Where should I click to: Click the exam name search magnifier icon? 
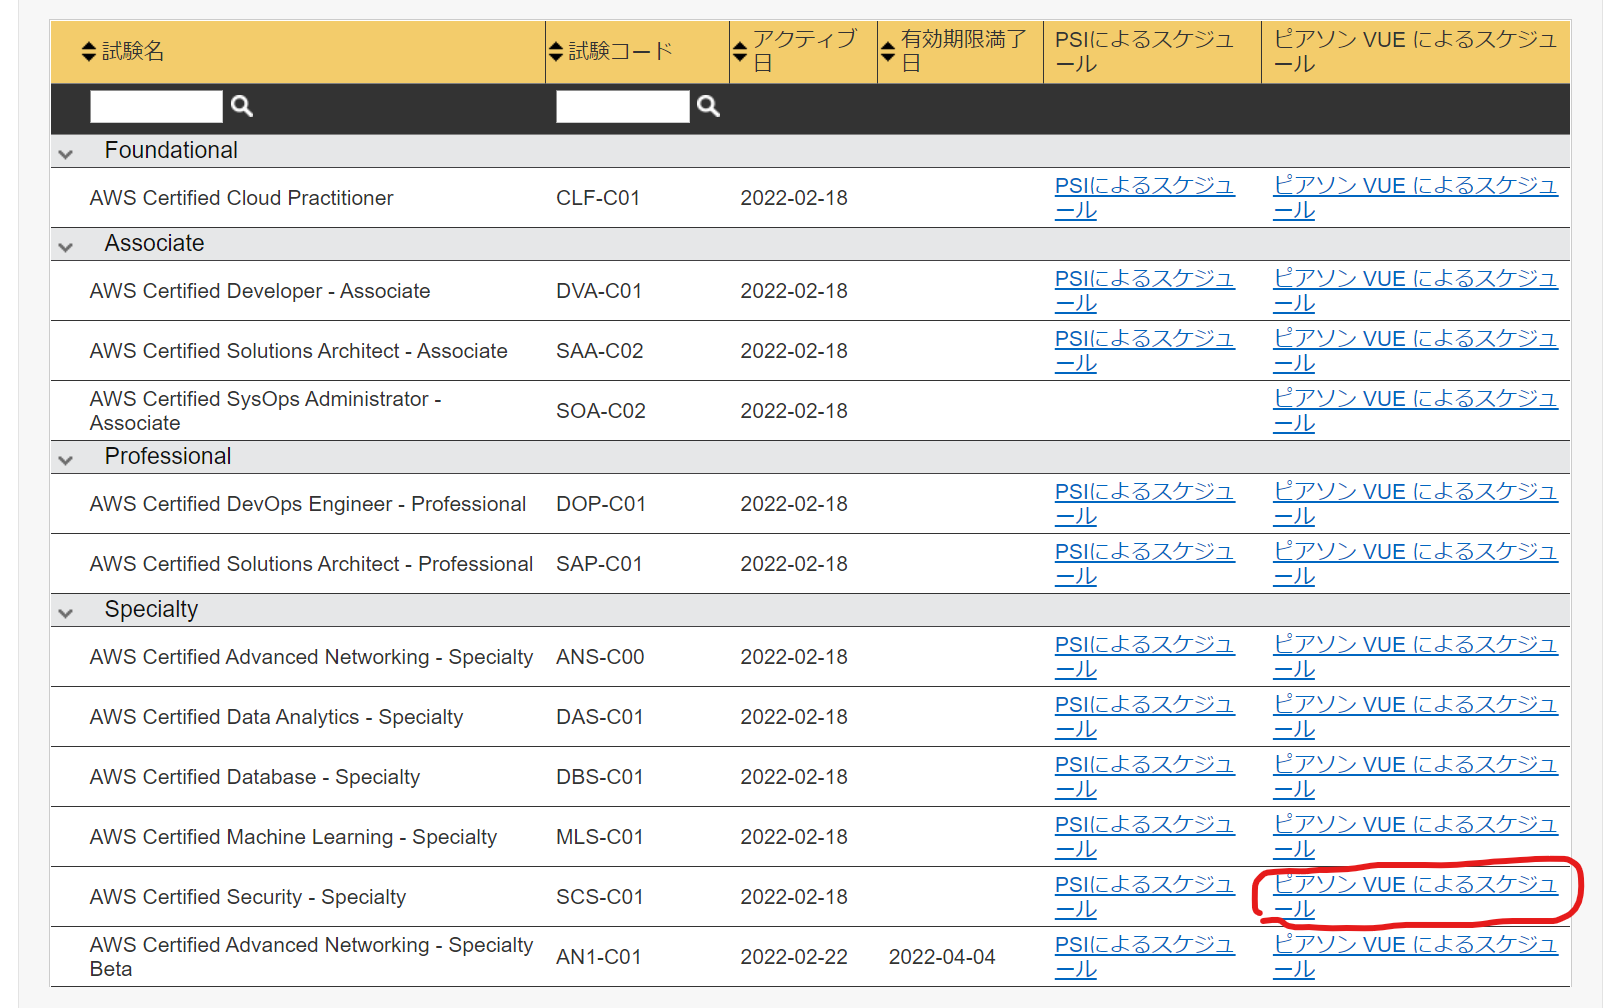(242, 106)
